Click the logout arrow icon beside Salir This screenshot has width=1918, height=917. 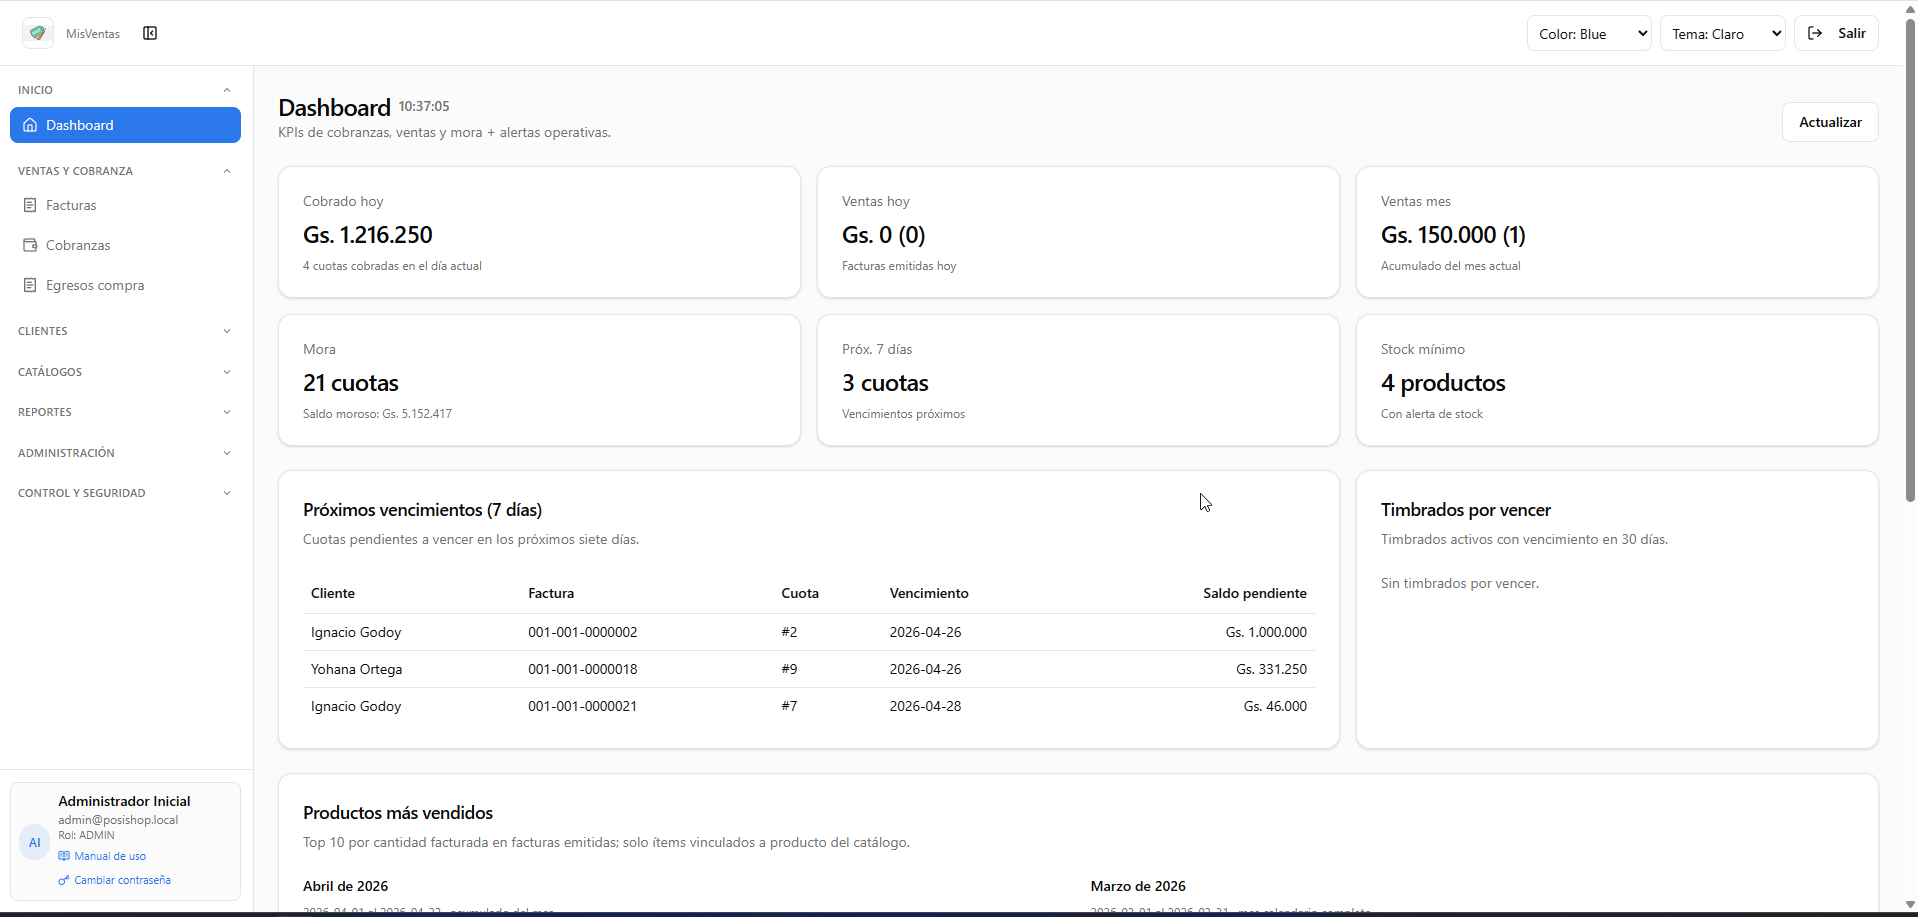(1815, 33)
